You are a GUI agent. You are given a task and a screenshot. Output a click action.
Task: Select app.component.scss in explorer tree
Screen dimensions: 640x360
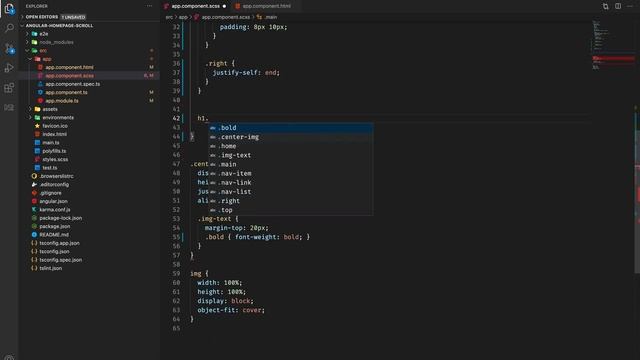[x=69, y=76]
